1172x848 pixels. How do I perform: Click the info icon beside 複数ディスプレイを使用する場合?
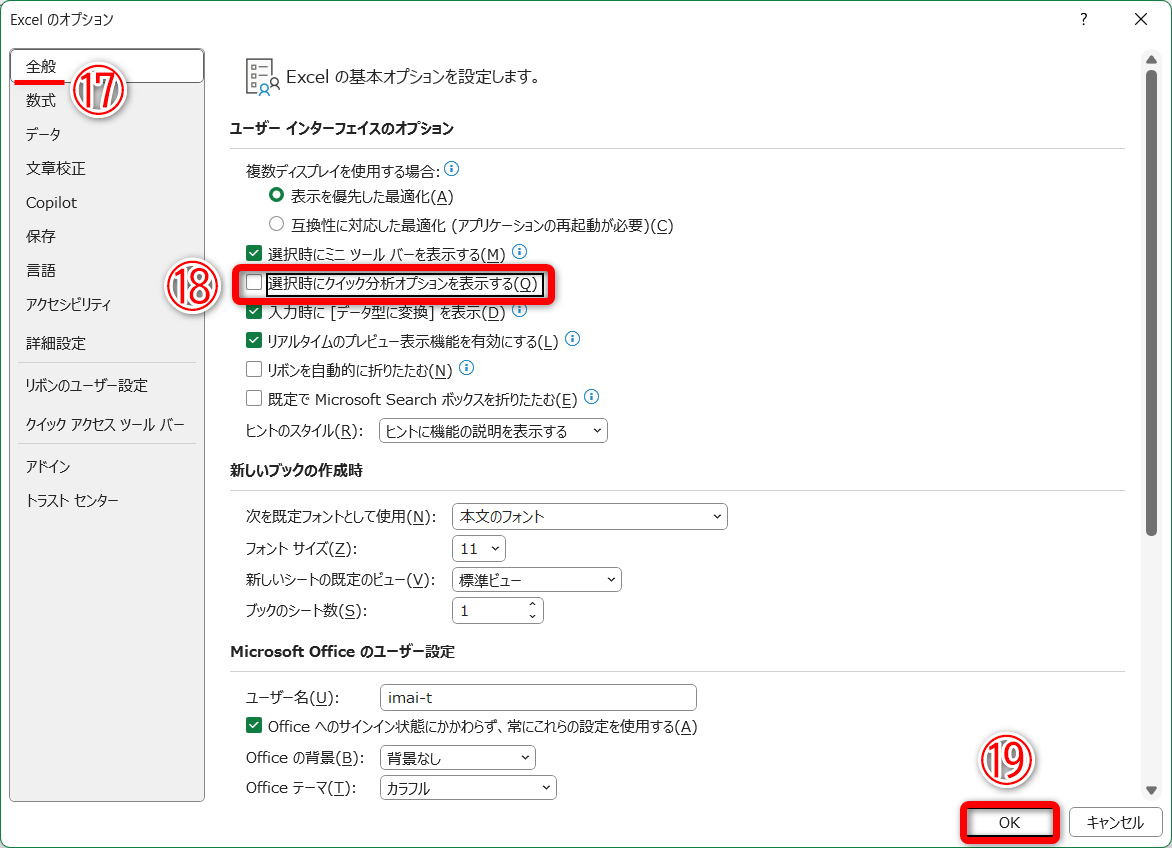452,170
